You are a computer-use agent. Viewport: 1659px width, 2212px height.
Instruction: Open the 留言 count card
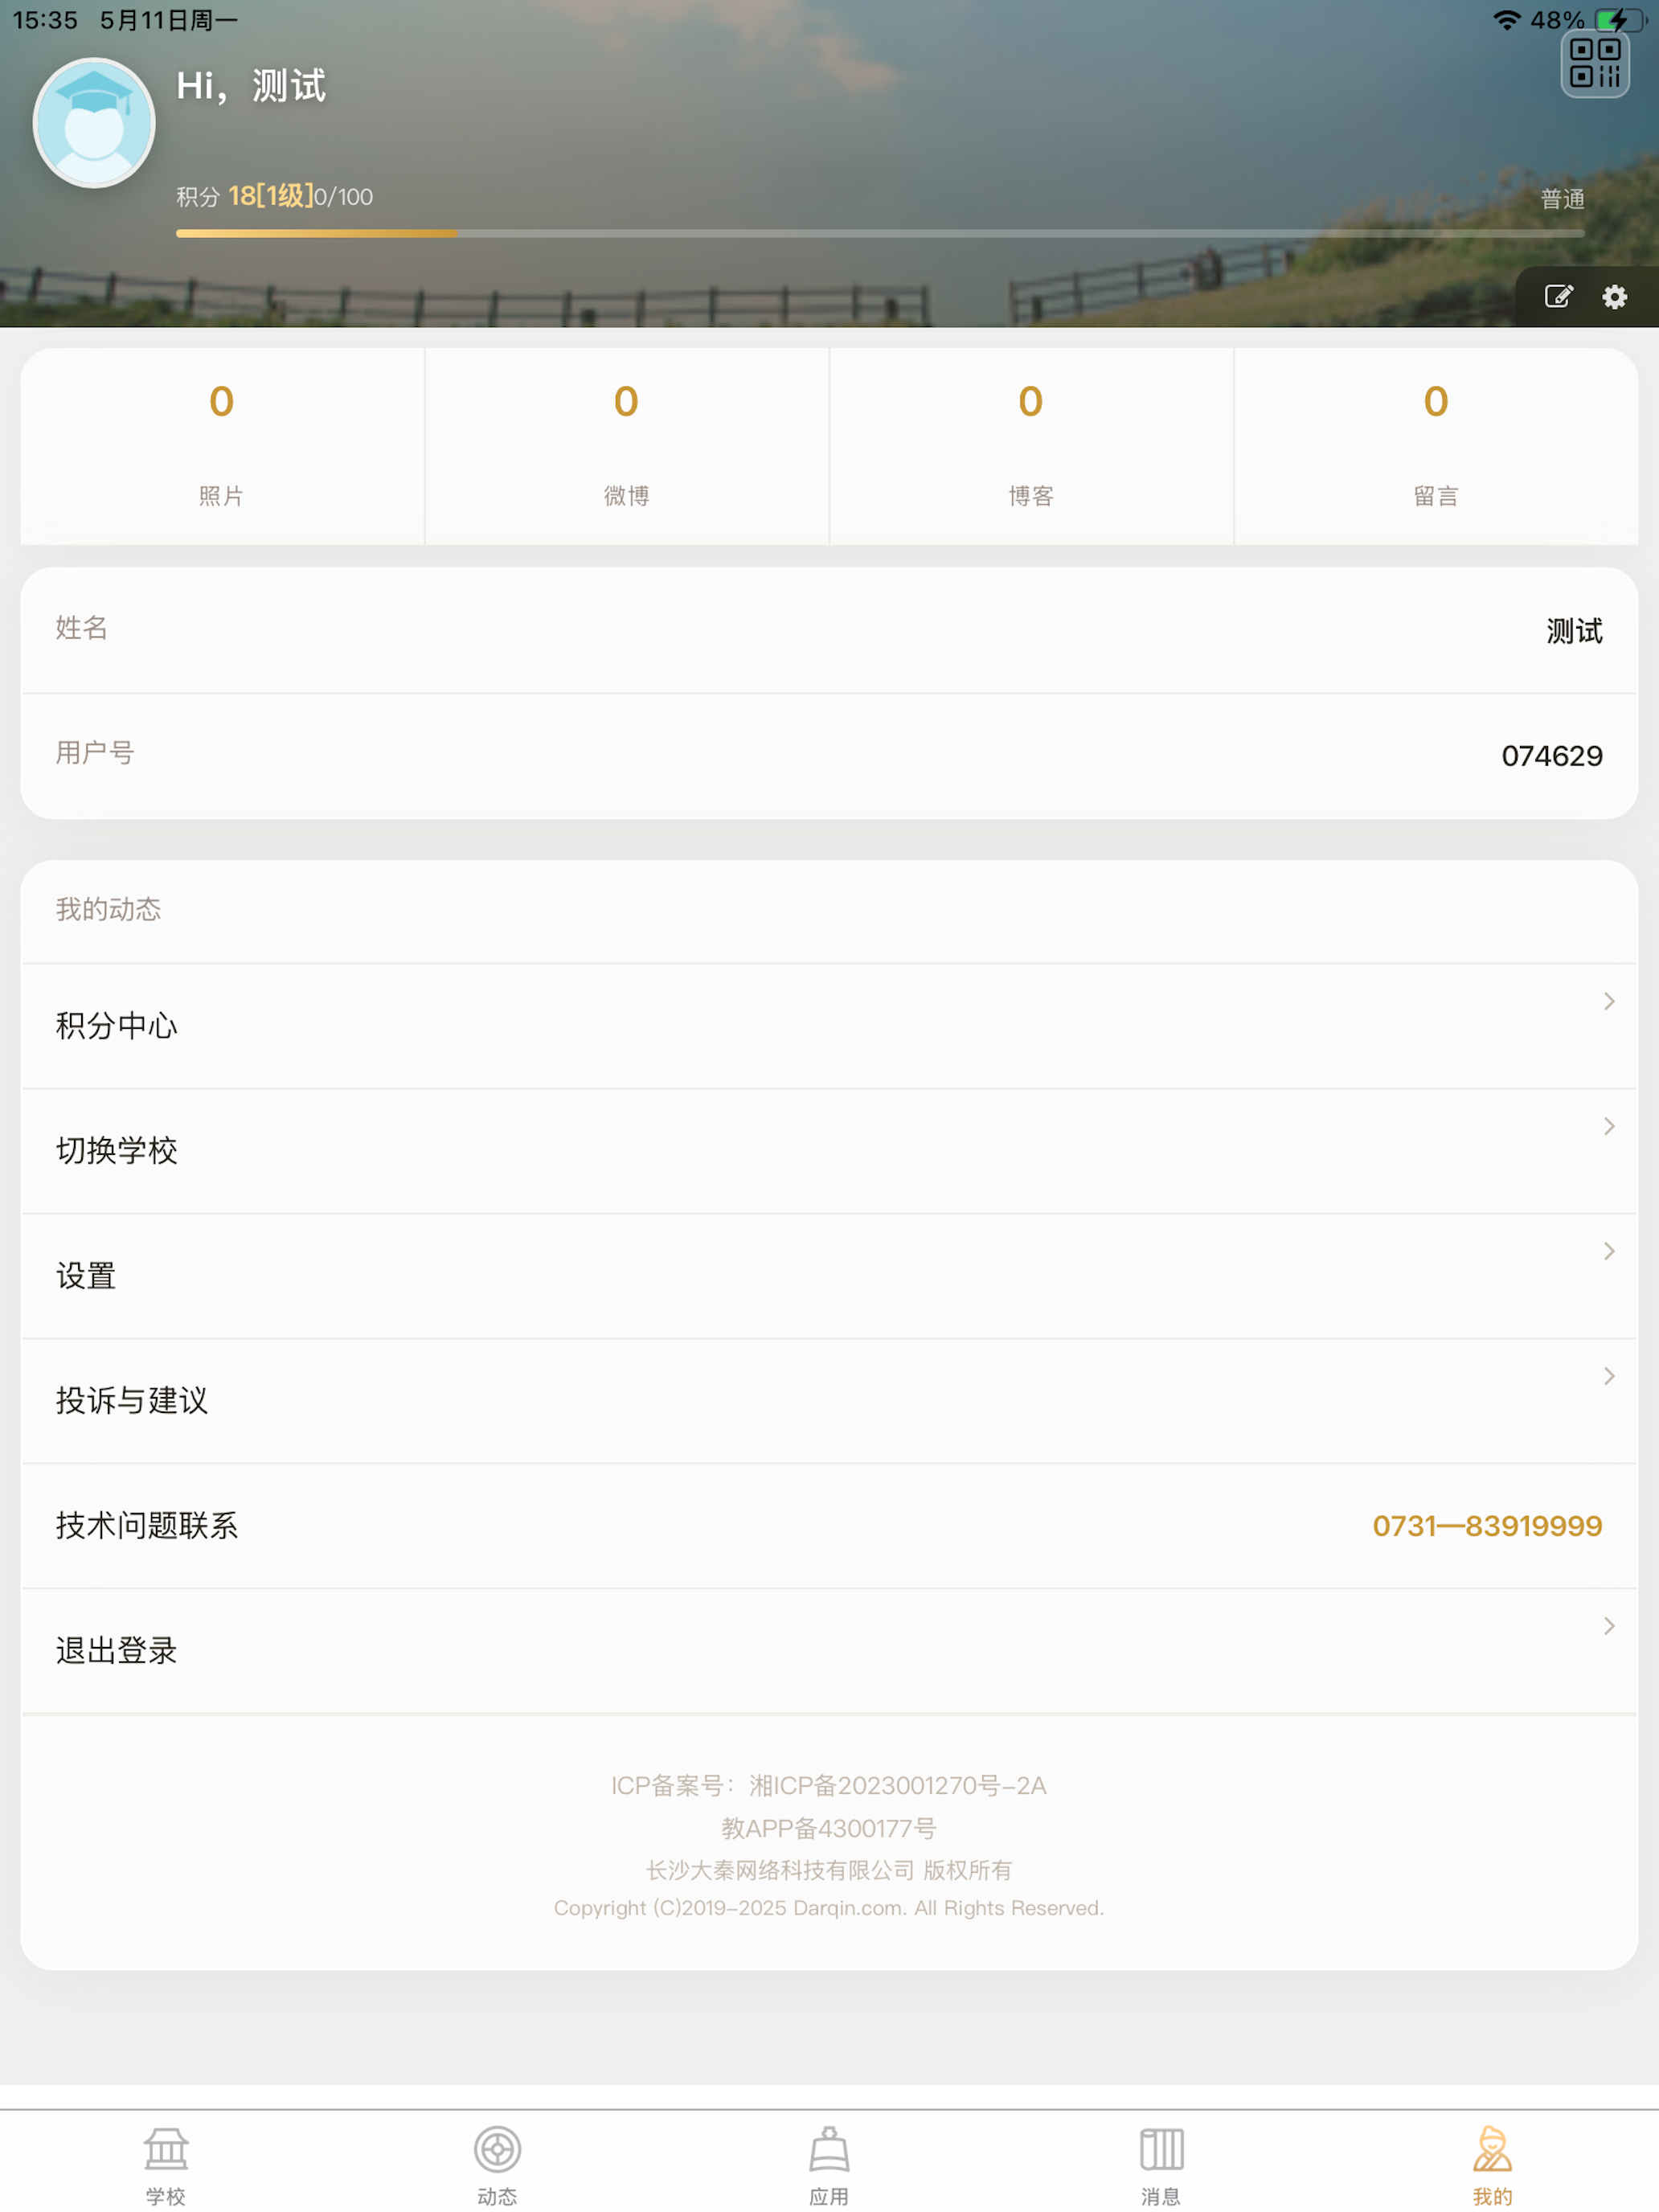(1436, 446)
